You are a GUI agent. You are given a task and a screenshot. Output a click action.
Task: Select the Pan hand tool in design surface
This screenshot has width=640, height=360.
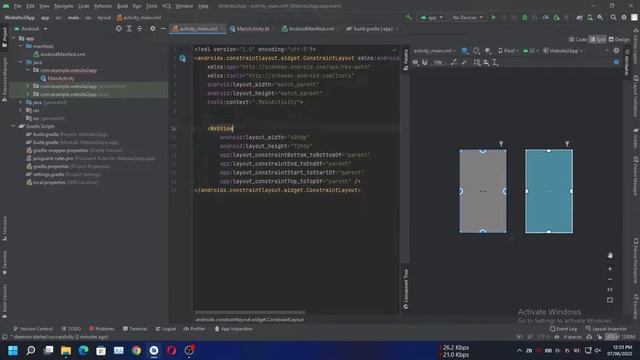[x=610, y=256]
